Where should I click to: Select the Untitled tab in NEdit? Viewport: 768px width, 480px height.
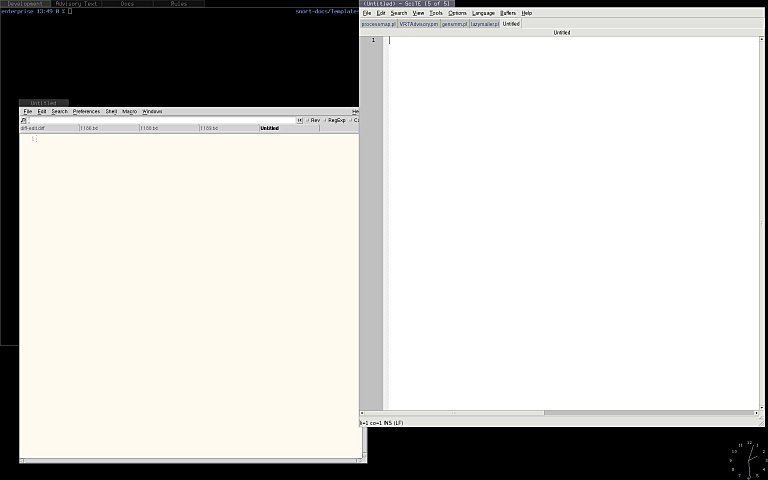pos(289,128)
